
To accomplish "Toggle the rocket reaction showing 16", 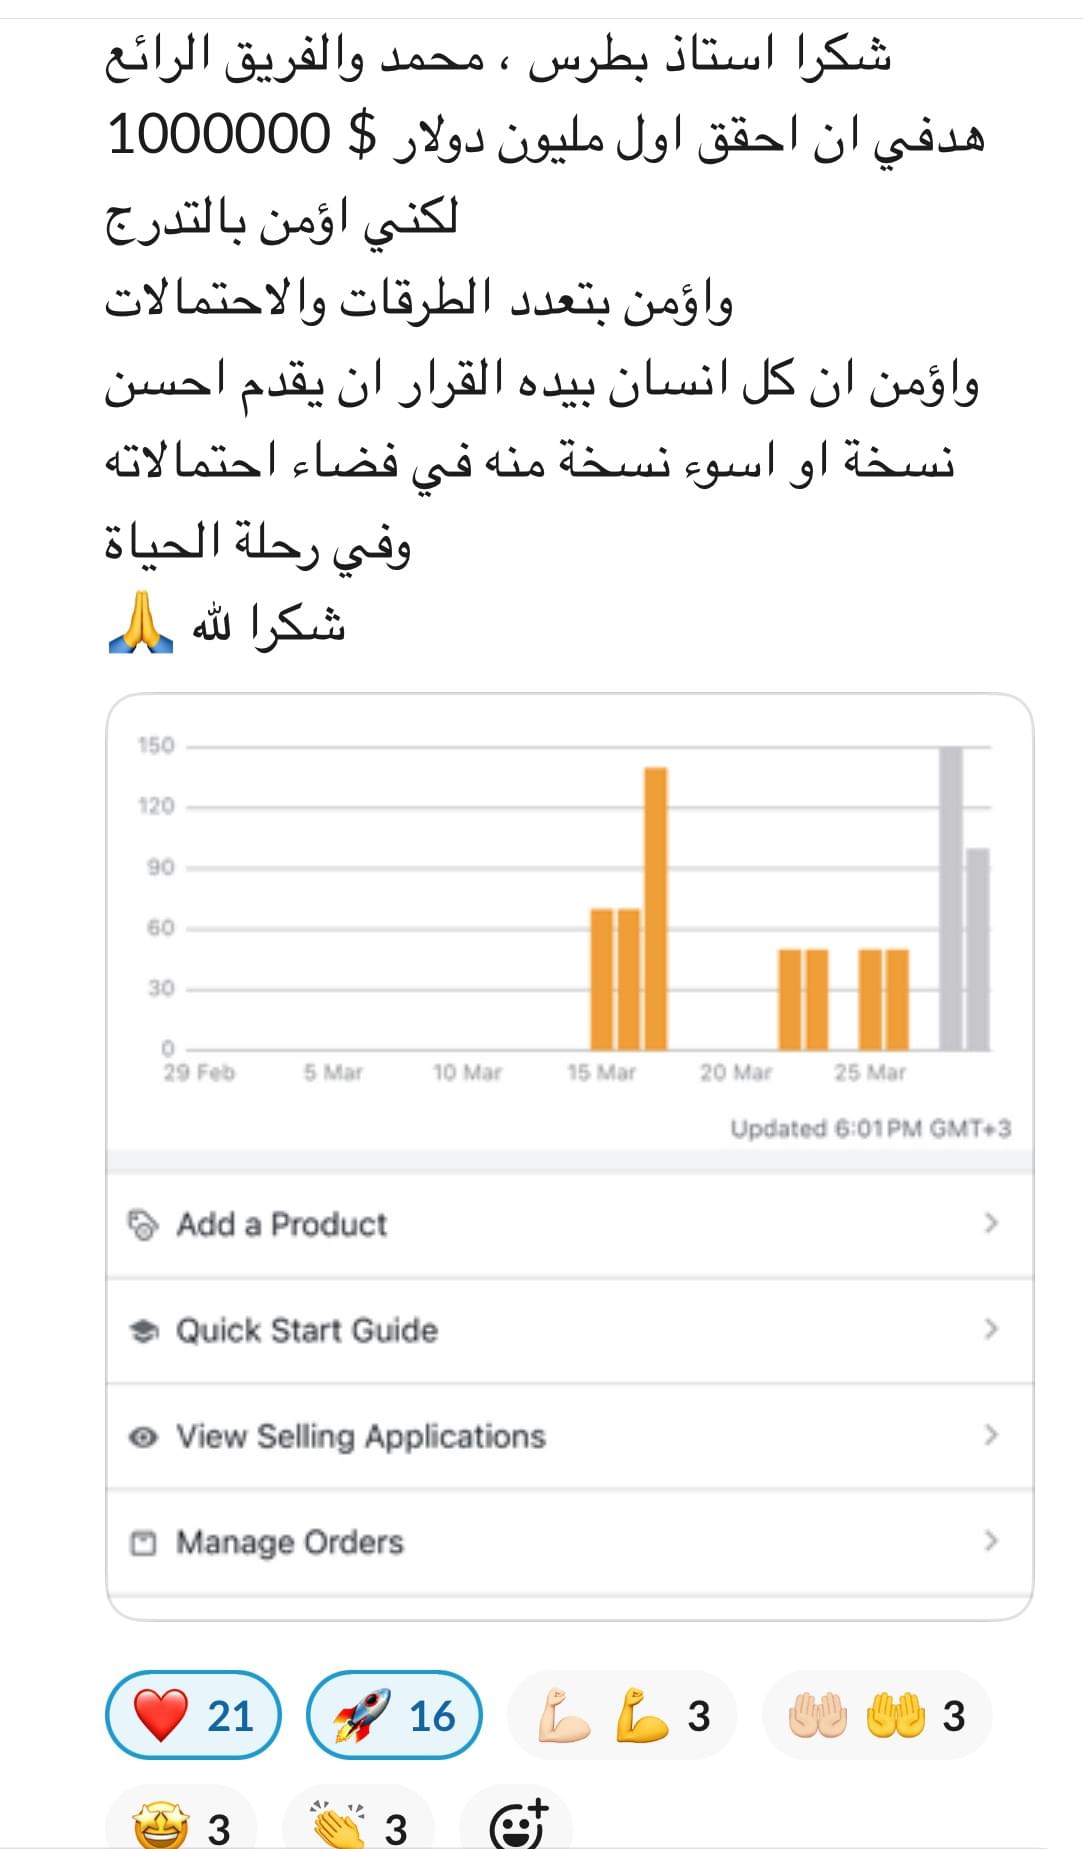I will [394, 1715].
